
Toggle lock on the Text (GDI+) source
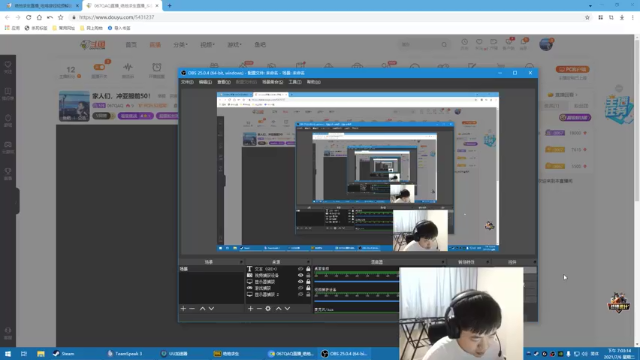308,269
